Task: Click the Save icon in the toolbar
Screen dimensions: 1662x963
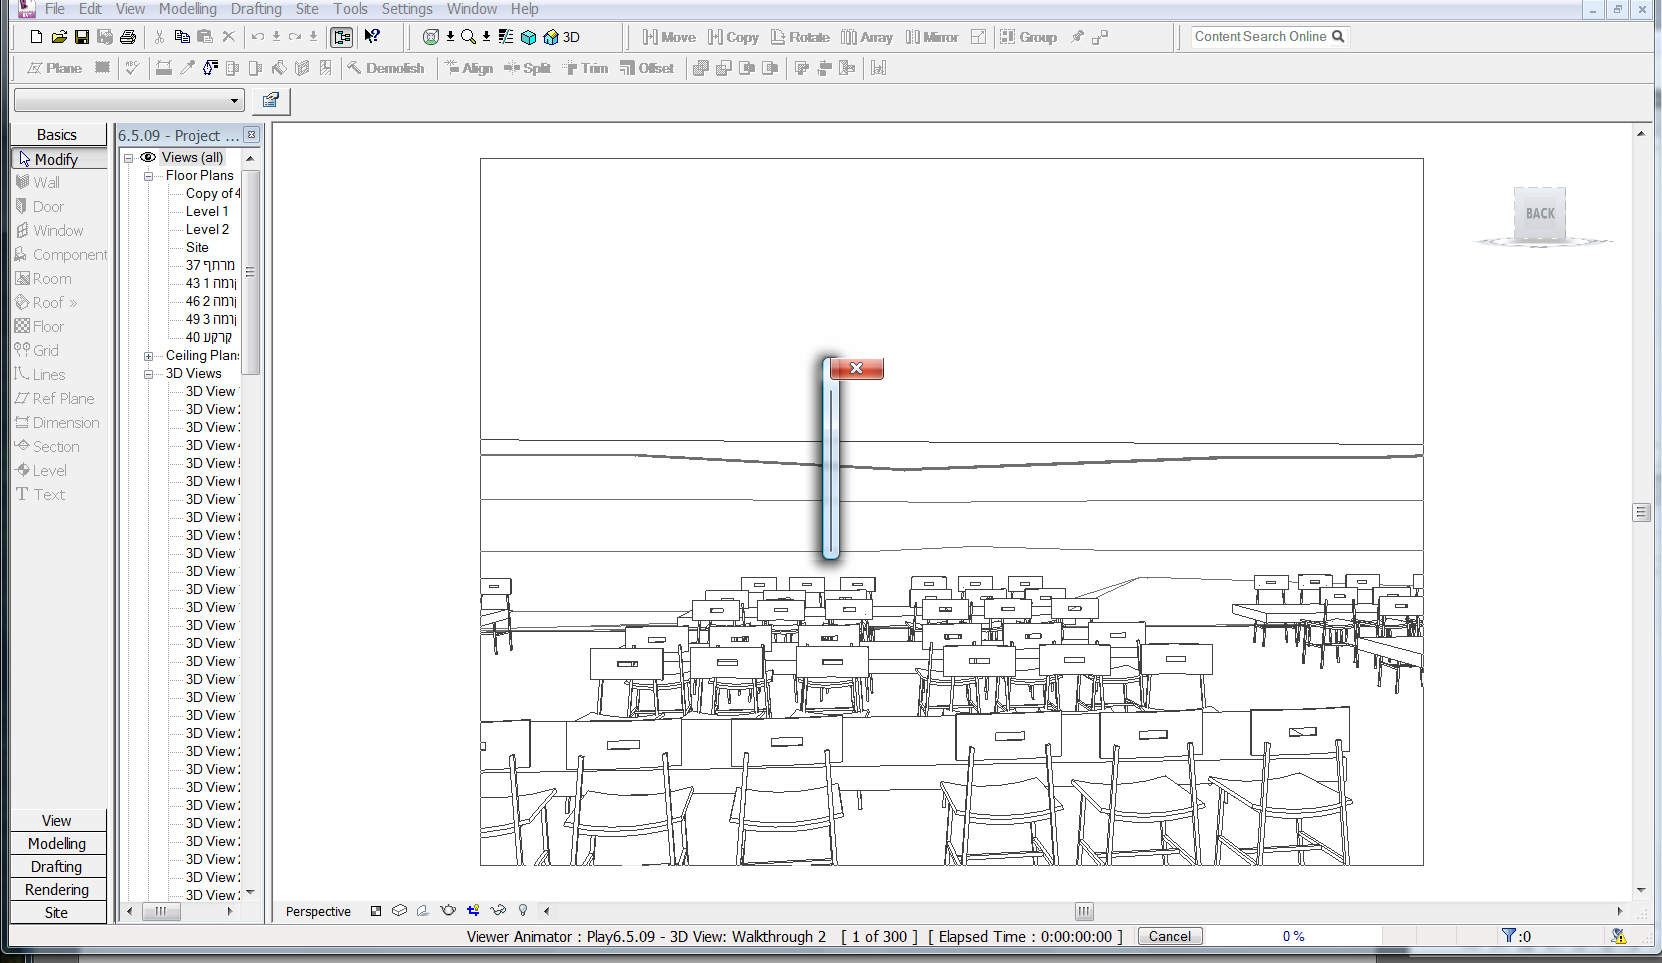Action: click(x=82, y=37)
